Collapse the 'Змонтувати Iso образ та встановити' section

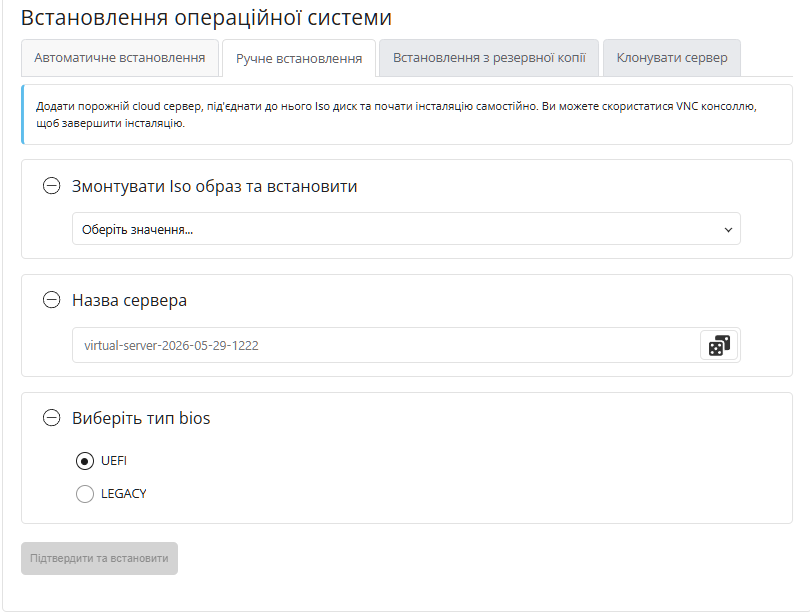[51, 185]
